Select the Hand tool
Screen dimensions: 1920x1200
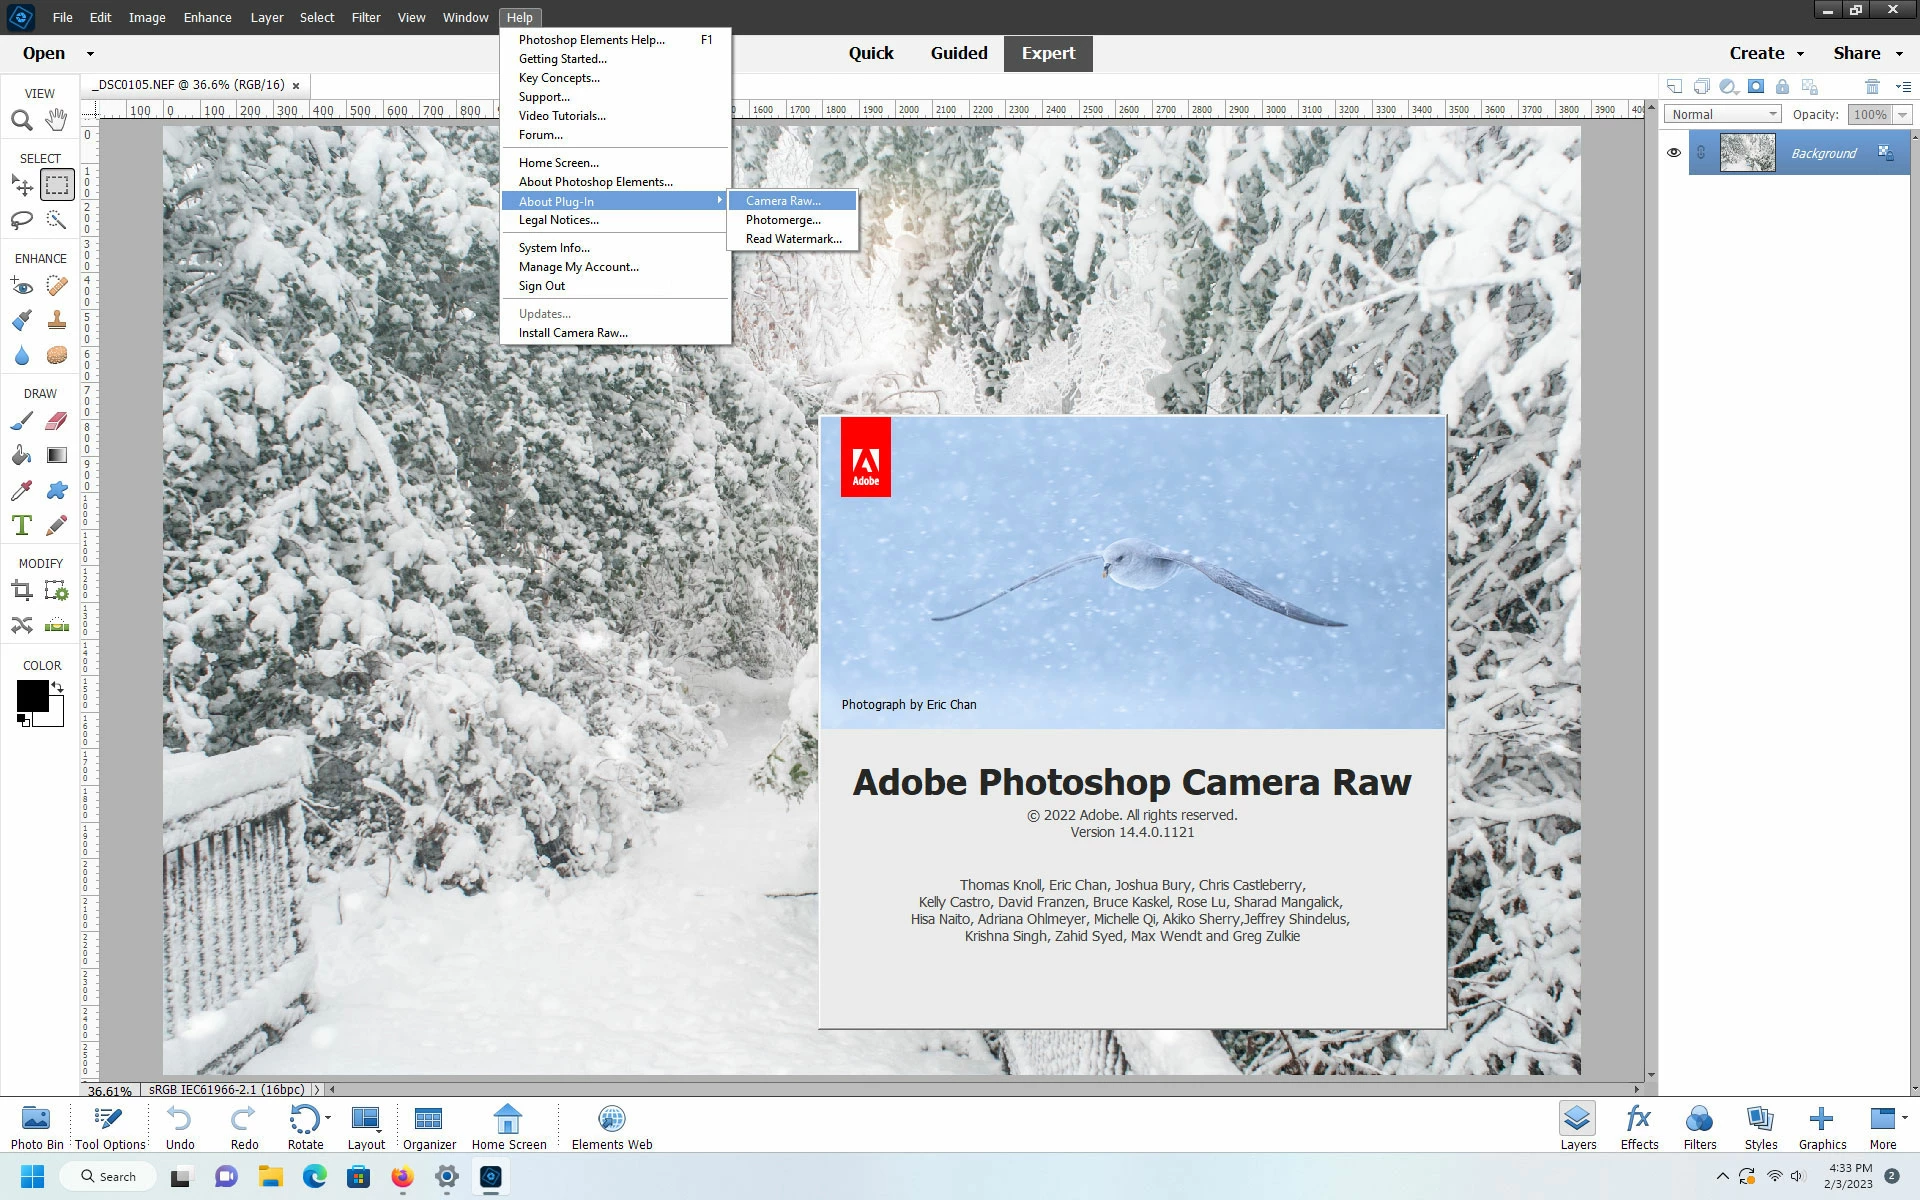pos(56,120)
